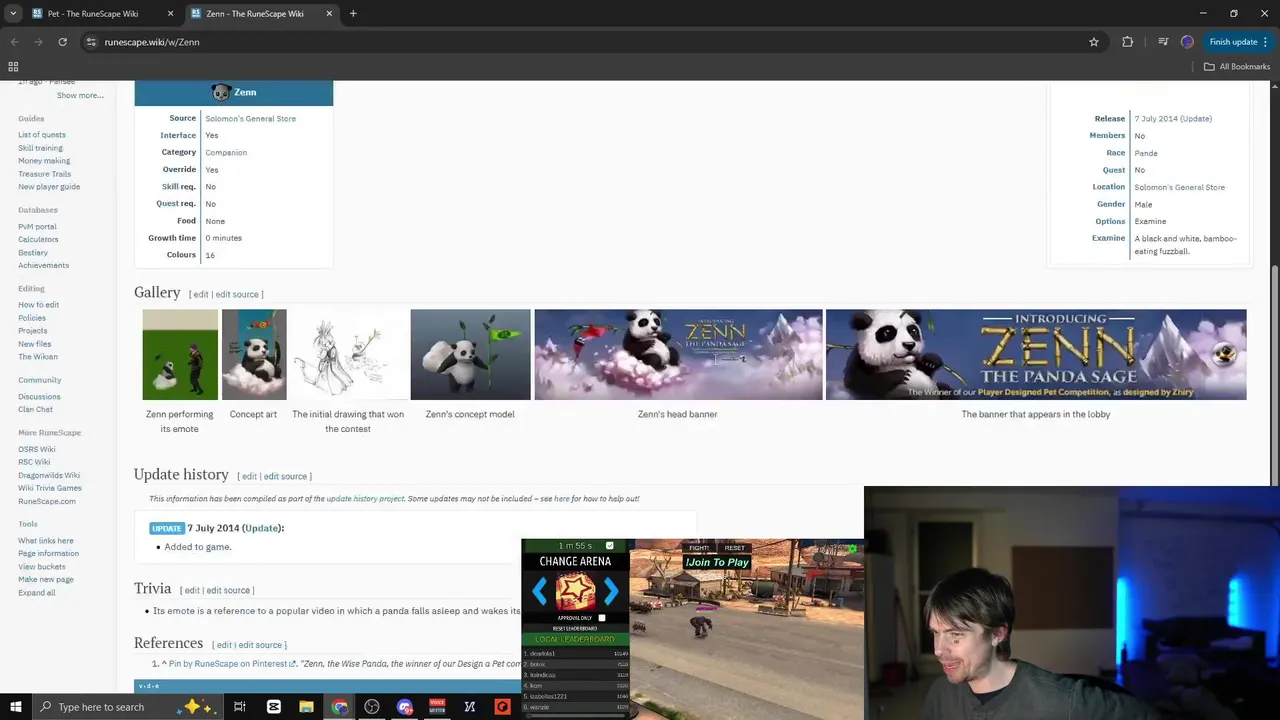Image resolution: width=1280 pixels, height=720 pixels.
Task: Open OBS Studio from the taskbar
Action: (x=372, y=707)
